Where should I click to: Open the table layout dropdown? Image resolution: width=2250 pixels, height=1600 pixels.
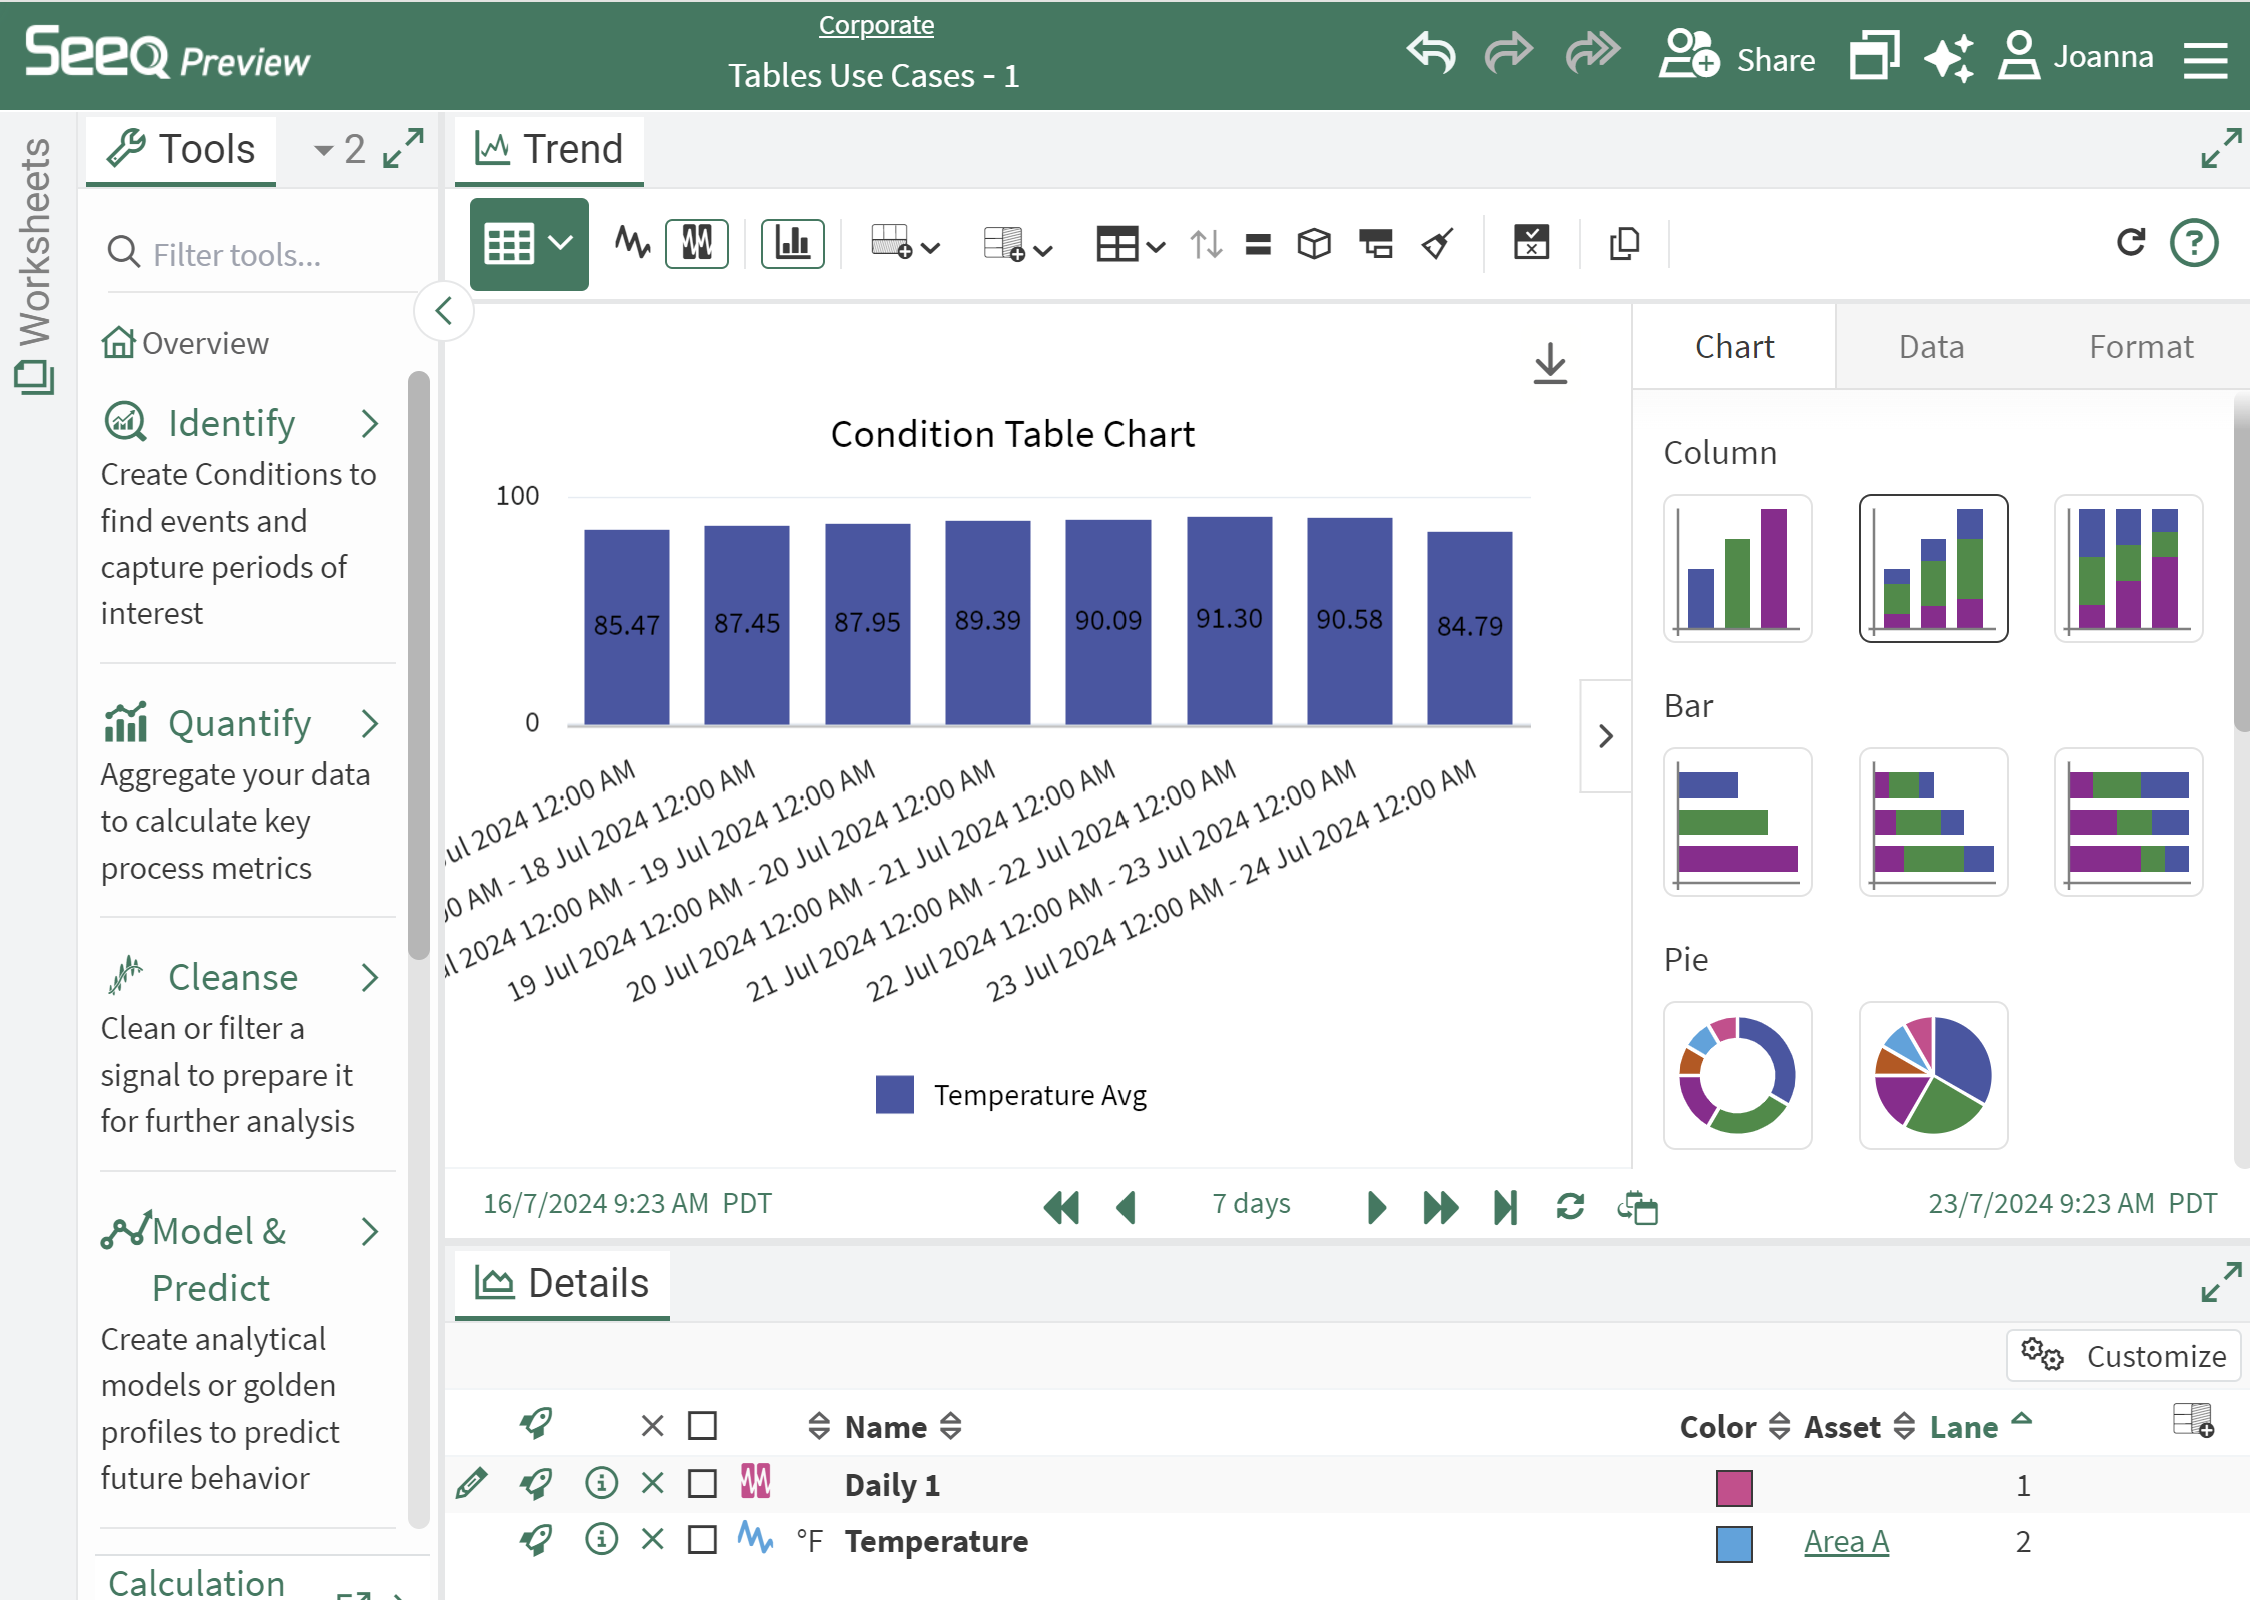click(1130, 243)
